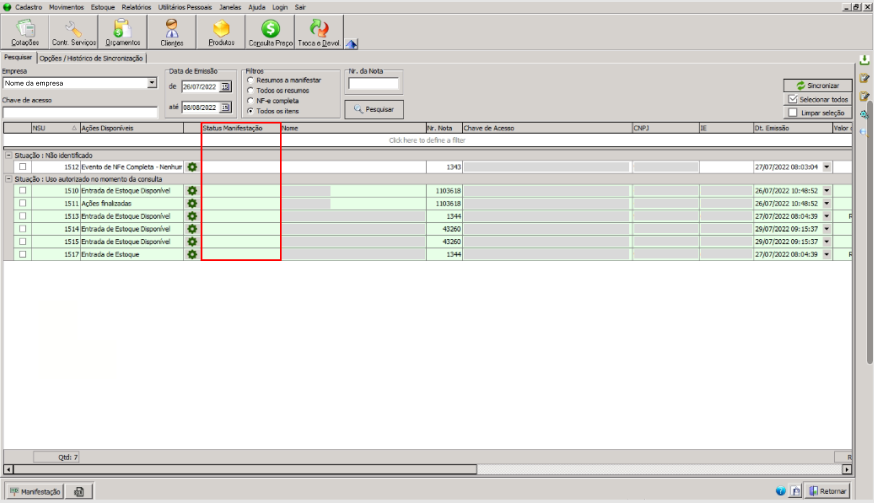
Task: Collapse the 'Situação: Não identificado' group
Action: (8, 156)
